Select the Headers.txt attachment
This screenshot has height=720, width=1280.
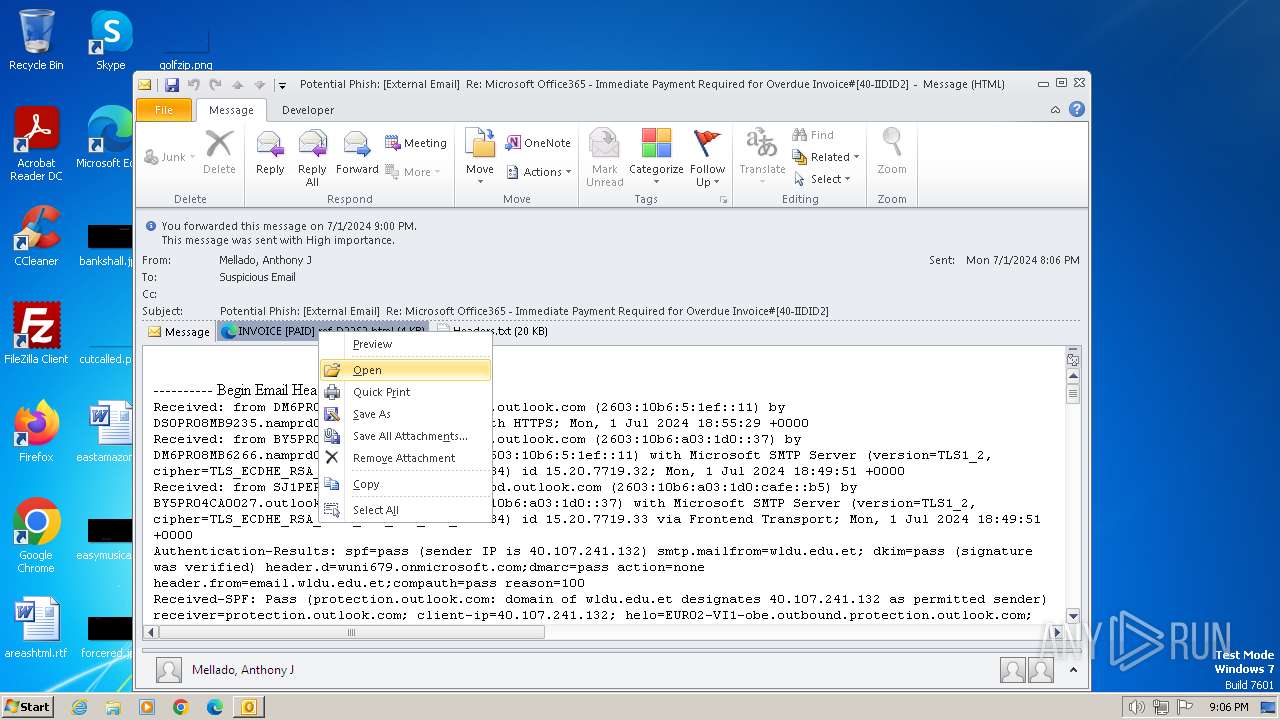491,331
